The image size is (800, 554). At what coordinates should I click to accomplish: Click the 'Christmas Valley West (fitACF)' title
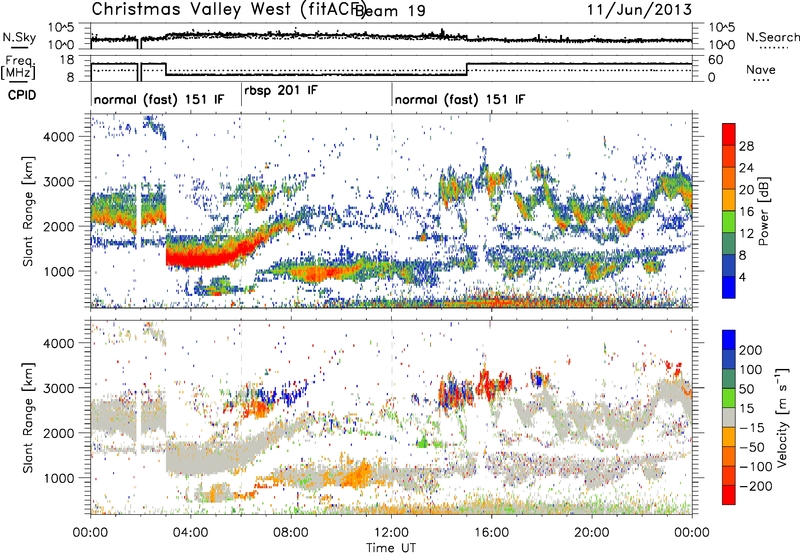tap(229, 9)
